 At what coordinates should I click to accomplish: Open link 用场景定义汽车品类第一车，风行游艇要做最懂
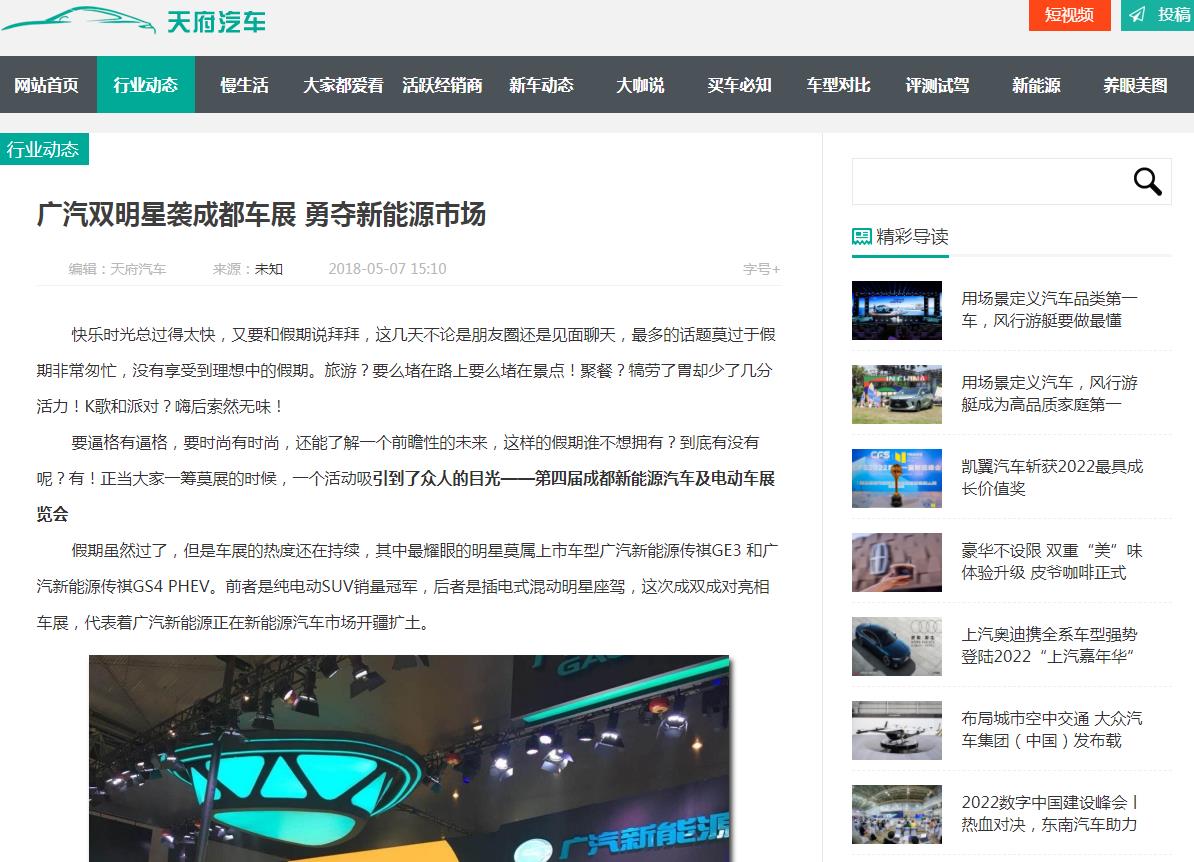[x=1049, y=310]
